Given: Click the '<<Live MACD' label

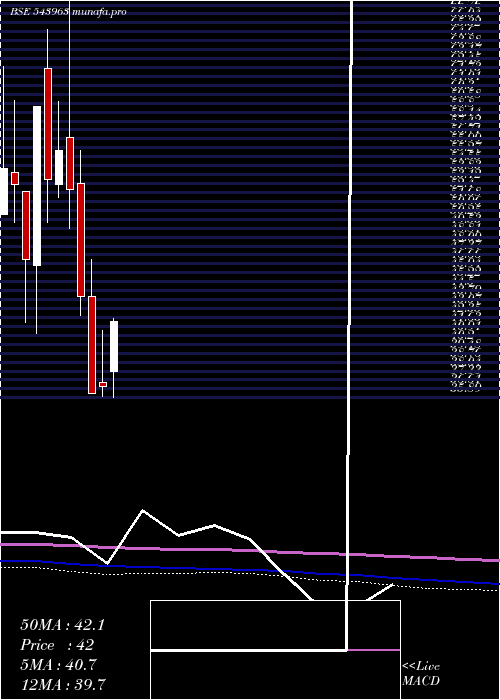Looking at the screenshot, I should click(421, 674).
